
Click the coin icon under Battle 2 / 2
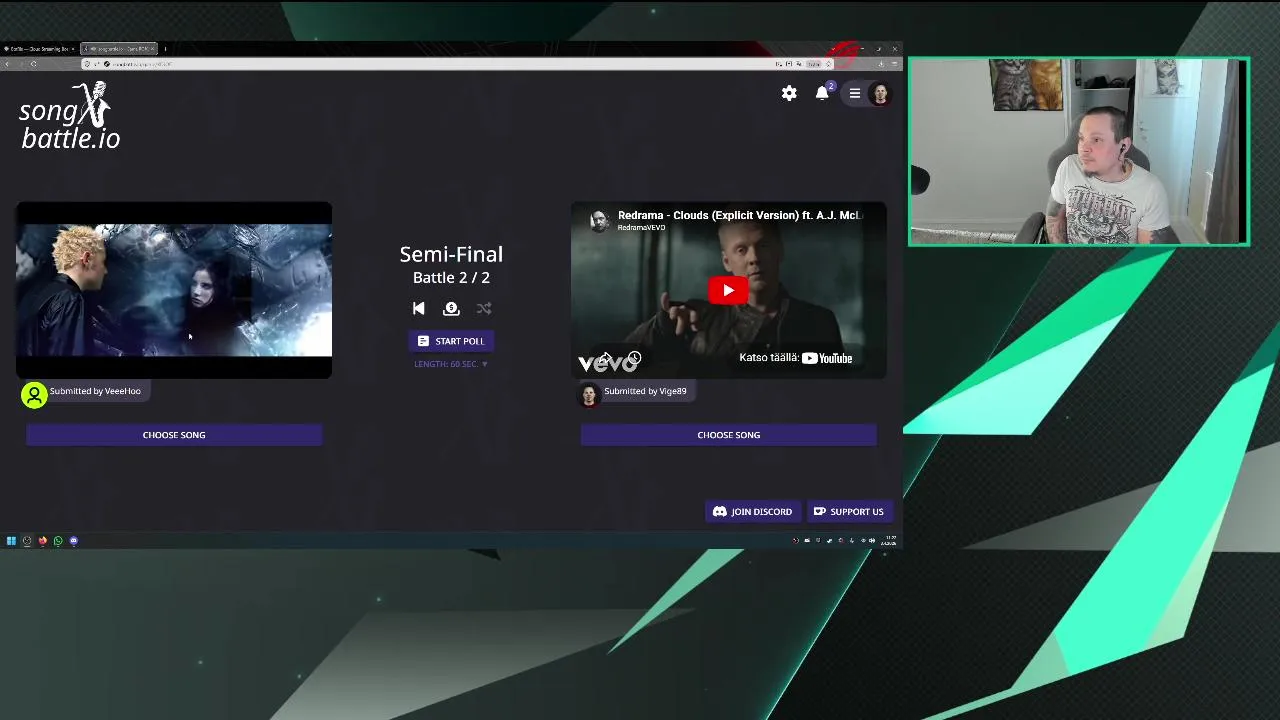pyautogui.click(x=451, y=308)
